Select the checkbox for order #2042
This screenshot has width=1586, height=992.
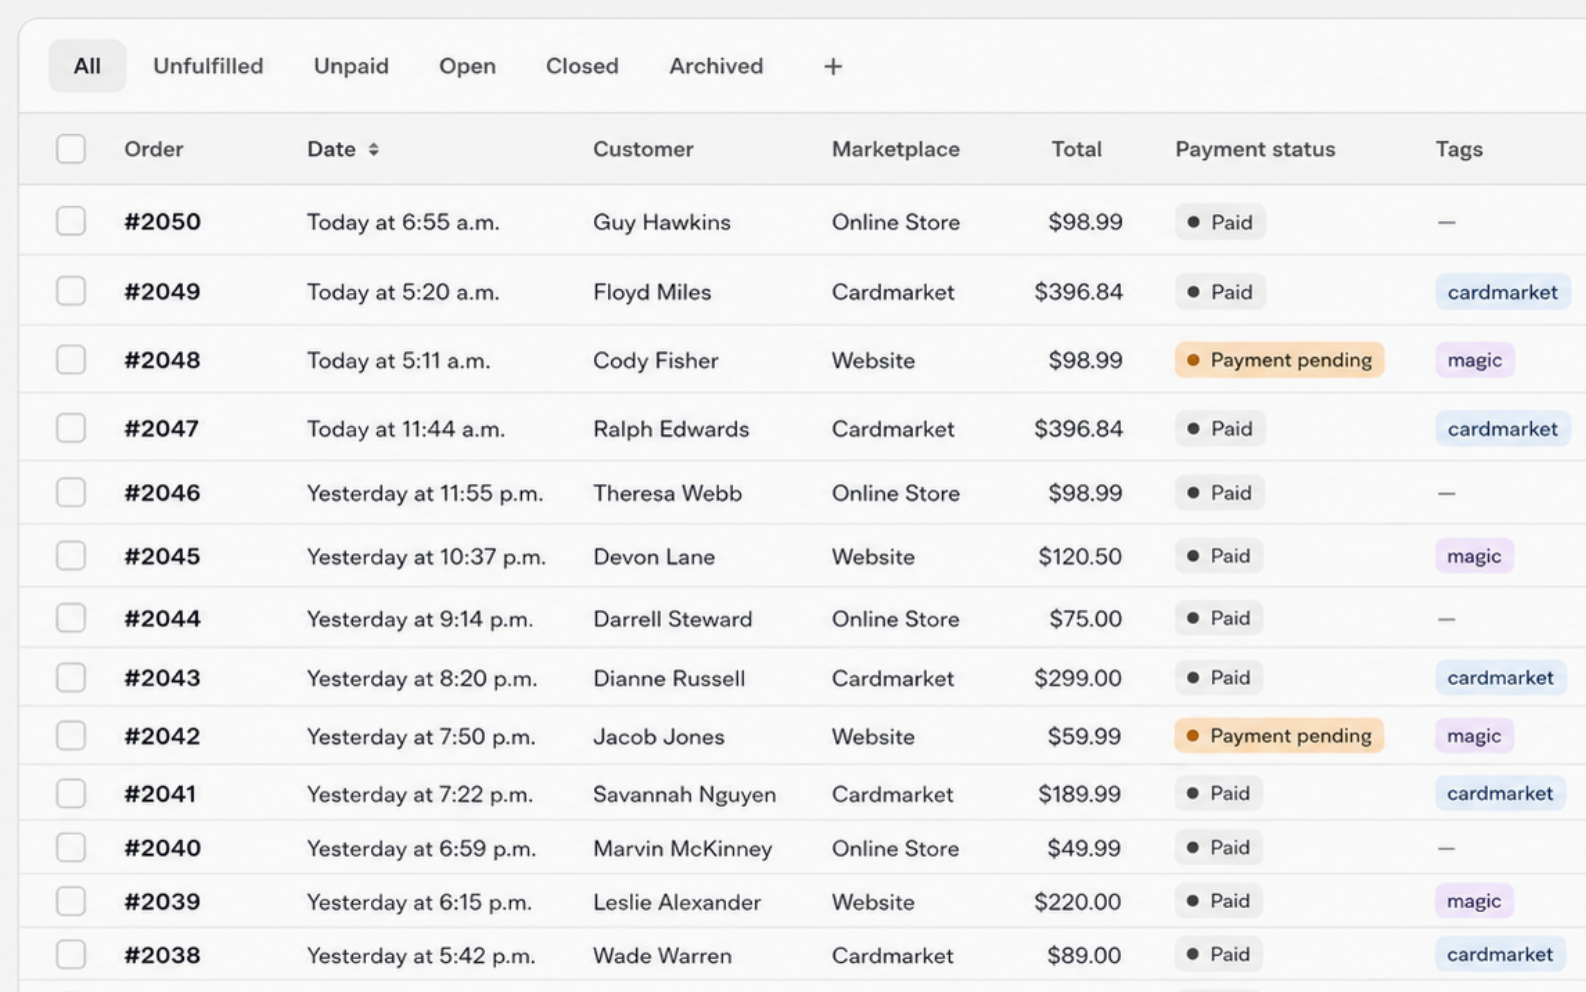coord(71,735)
